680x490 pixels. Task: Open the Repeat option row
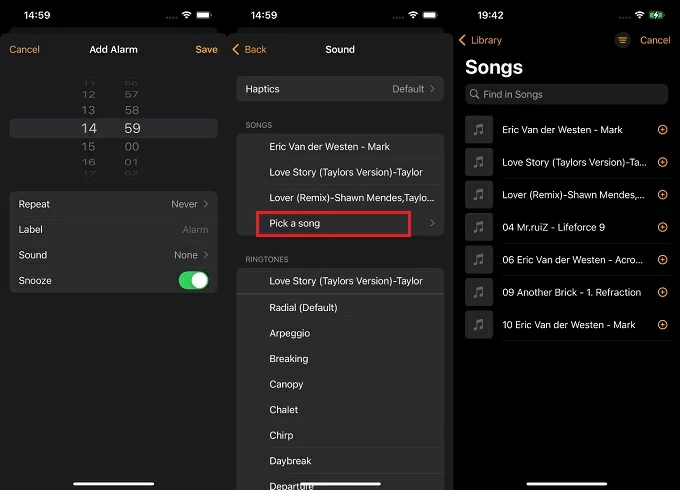coord(113,204)
